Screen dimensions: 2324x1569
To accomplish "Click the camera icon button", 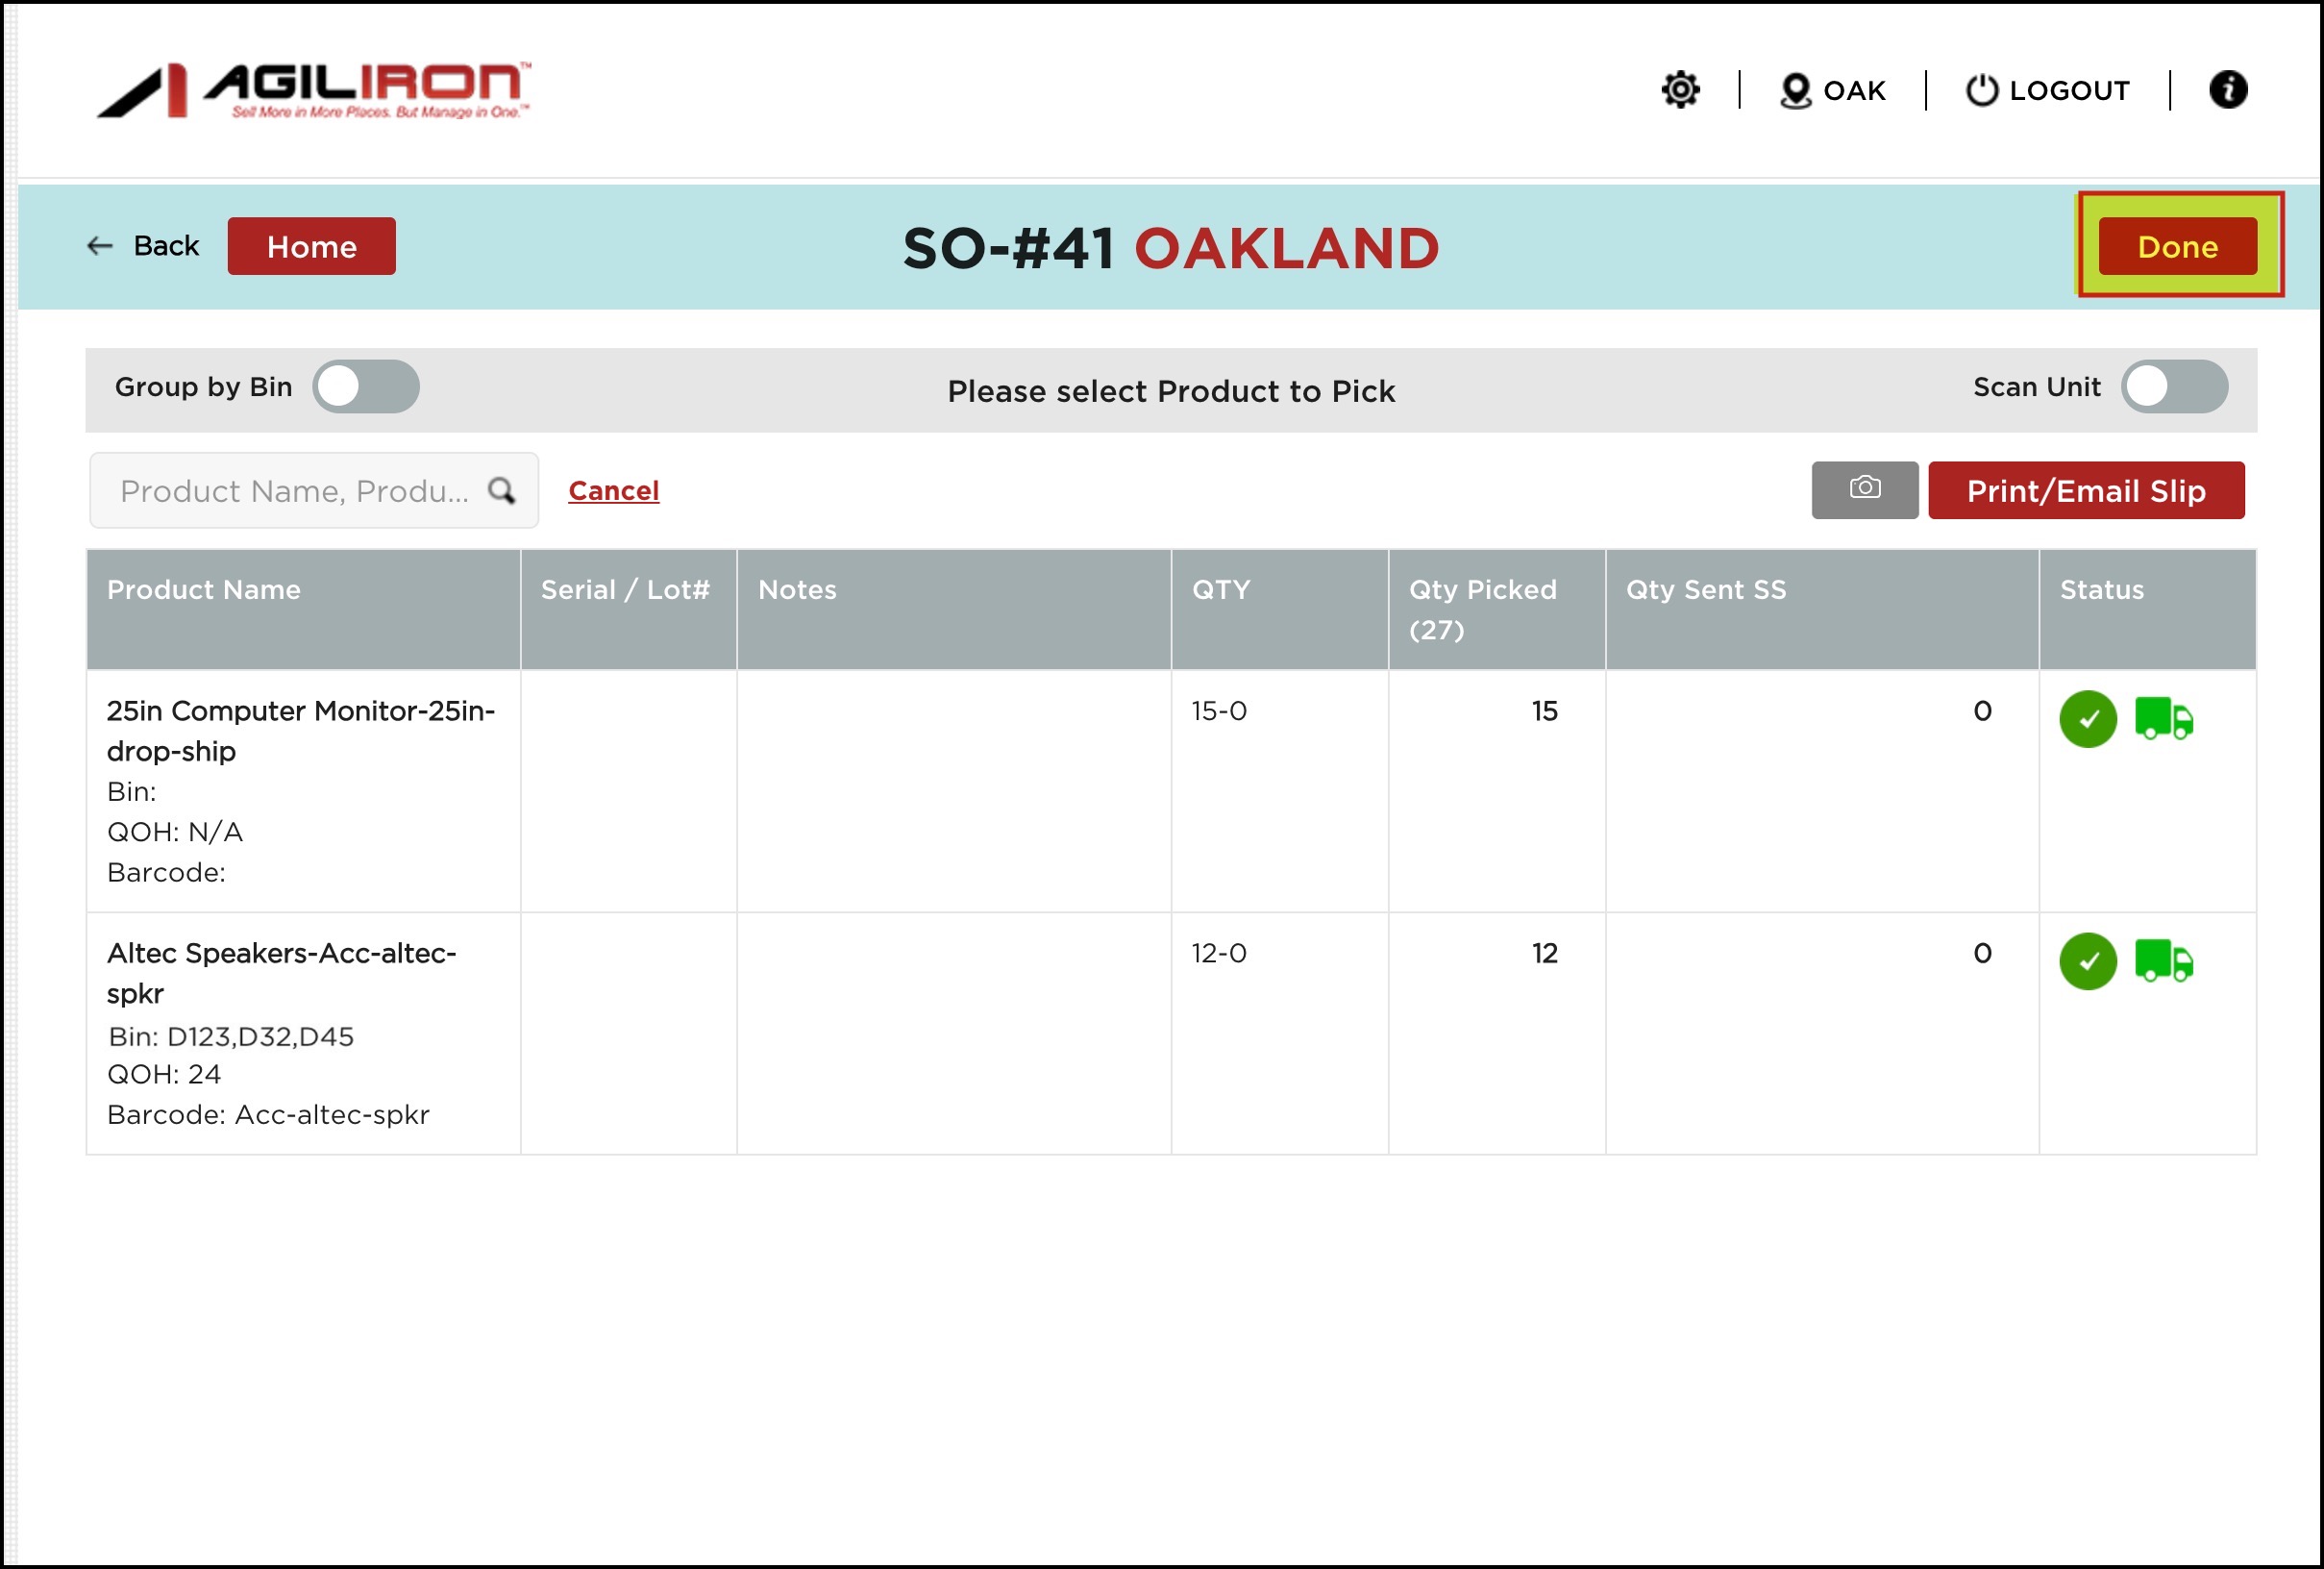I will click(1864, 489).
